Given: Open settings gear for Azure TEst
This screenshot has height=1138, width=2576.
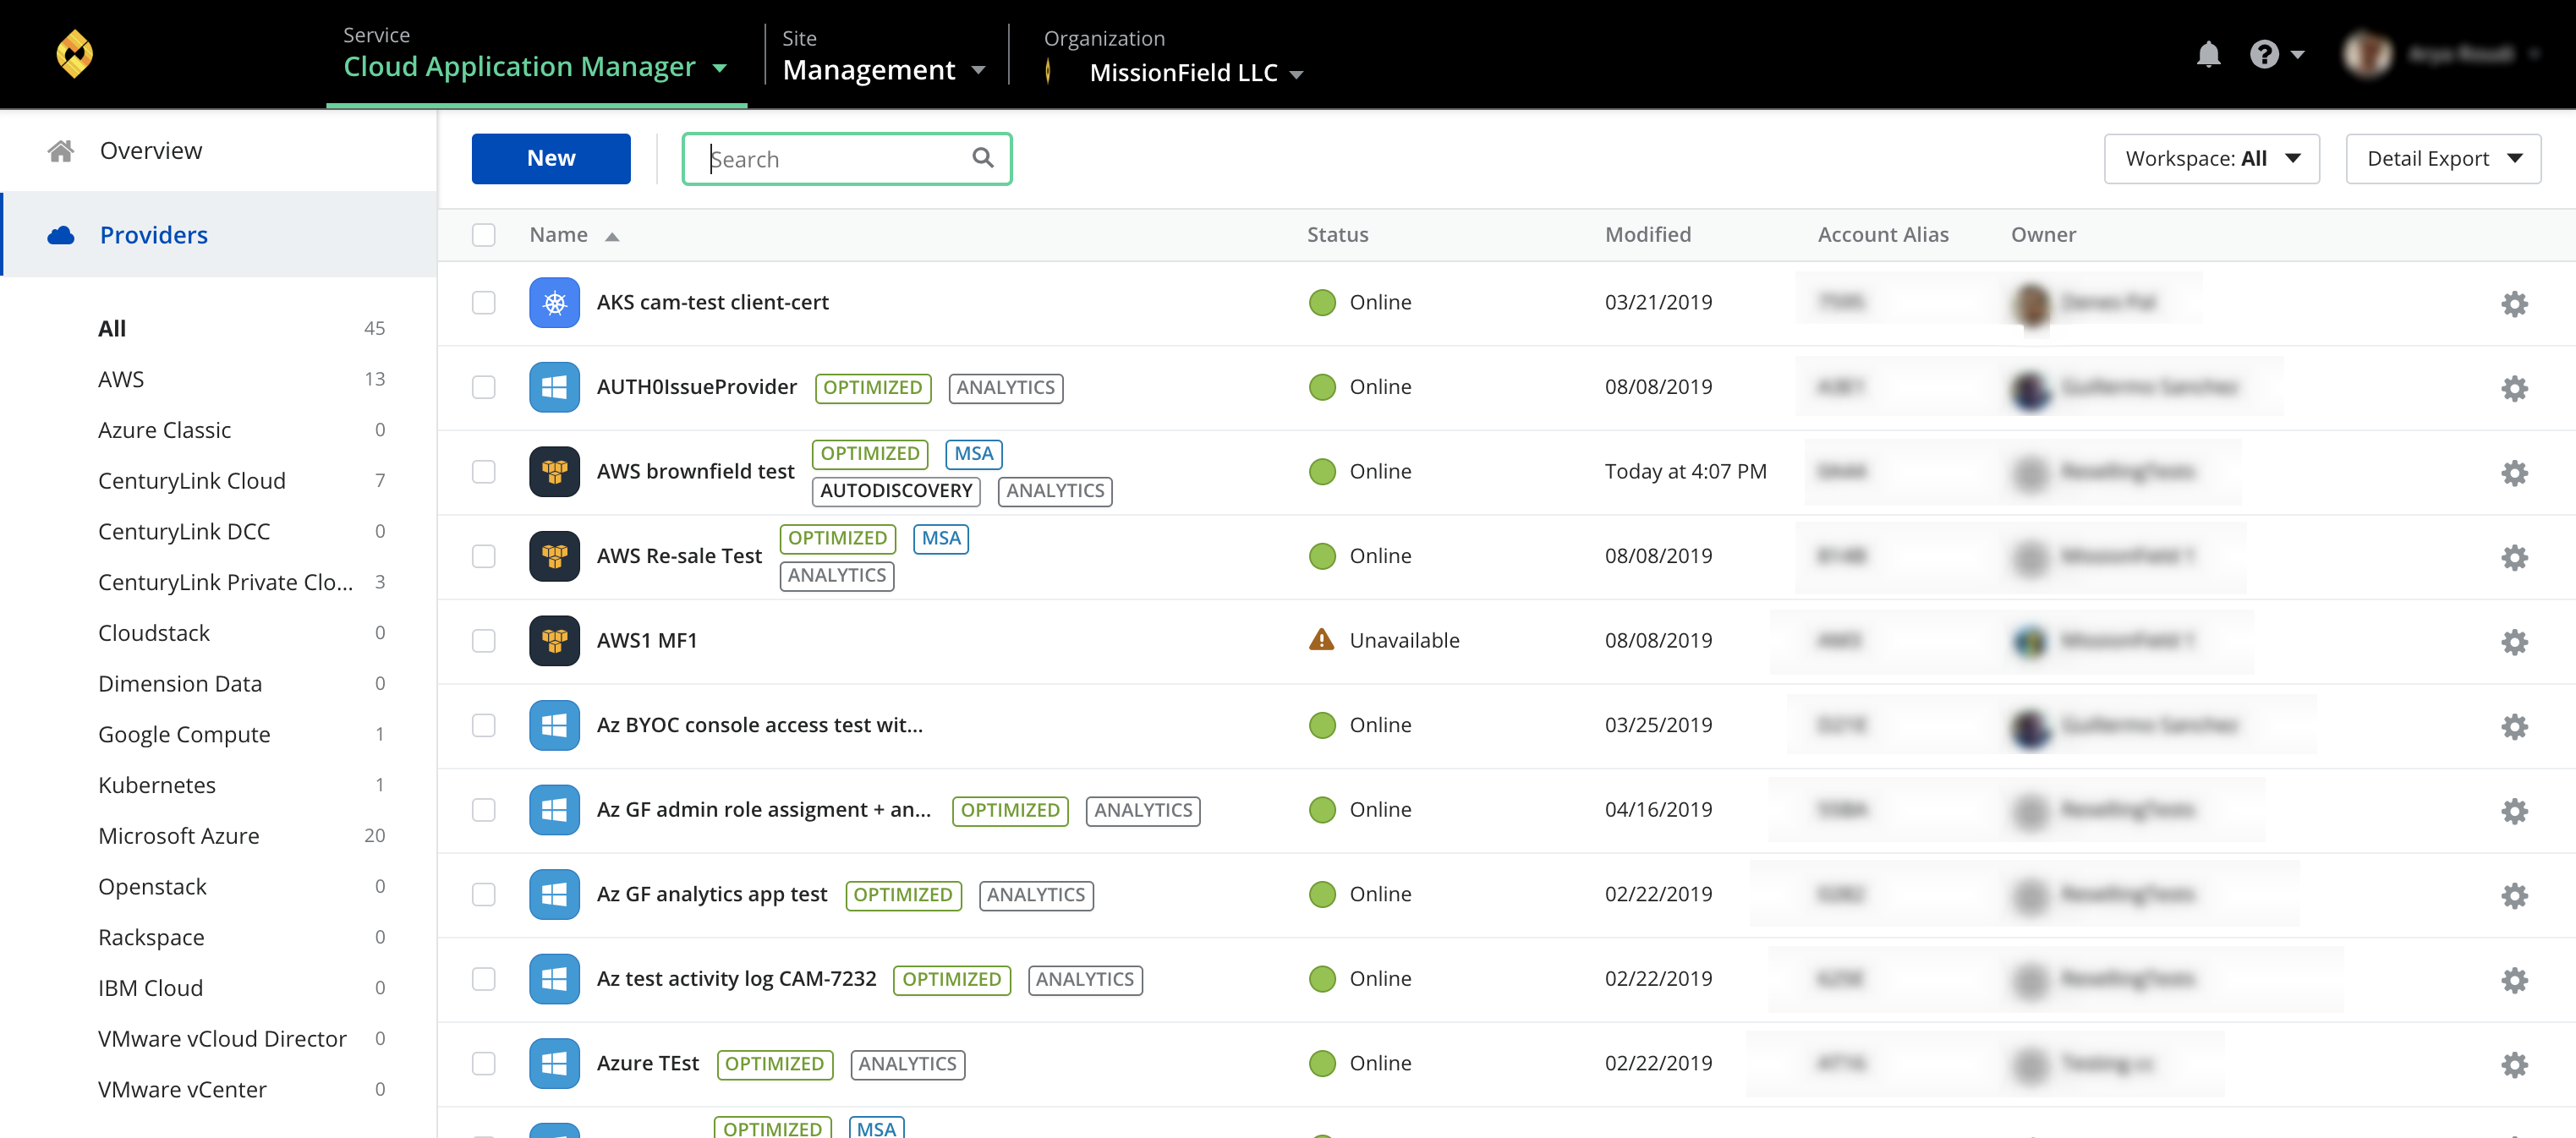Looking at the screenshot, I should (x=2514, y=1064).
